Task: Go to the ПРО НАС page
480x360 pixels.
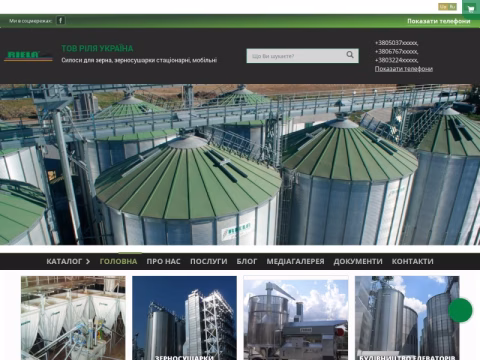Action: tap(163, 261)
